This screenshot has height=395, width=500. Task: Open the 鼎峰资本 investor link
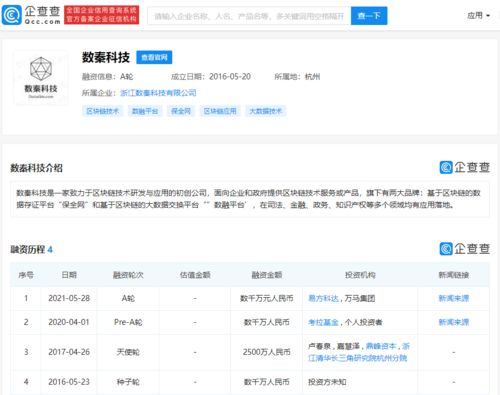coord(381,346)
